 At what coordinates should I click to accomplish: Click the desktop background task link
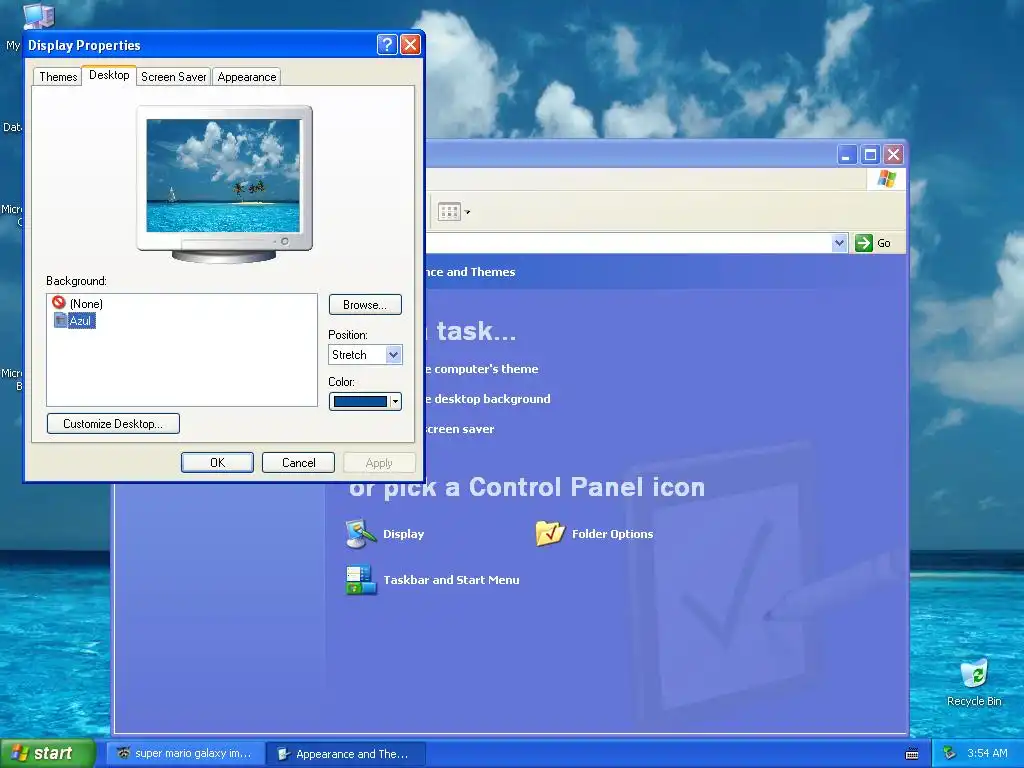[x=488, y=399]
